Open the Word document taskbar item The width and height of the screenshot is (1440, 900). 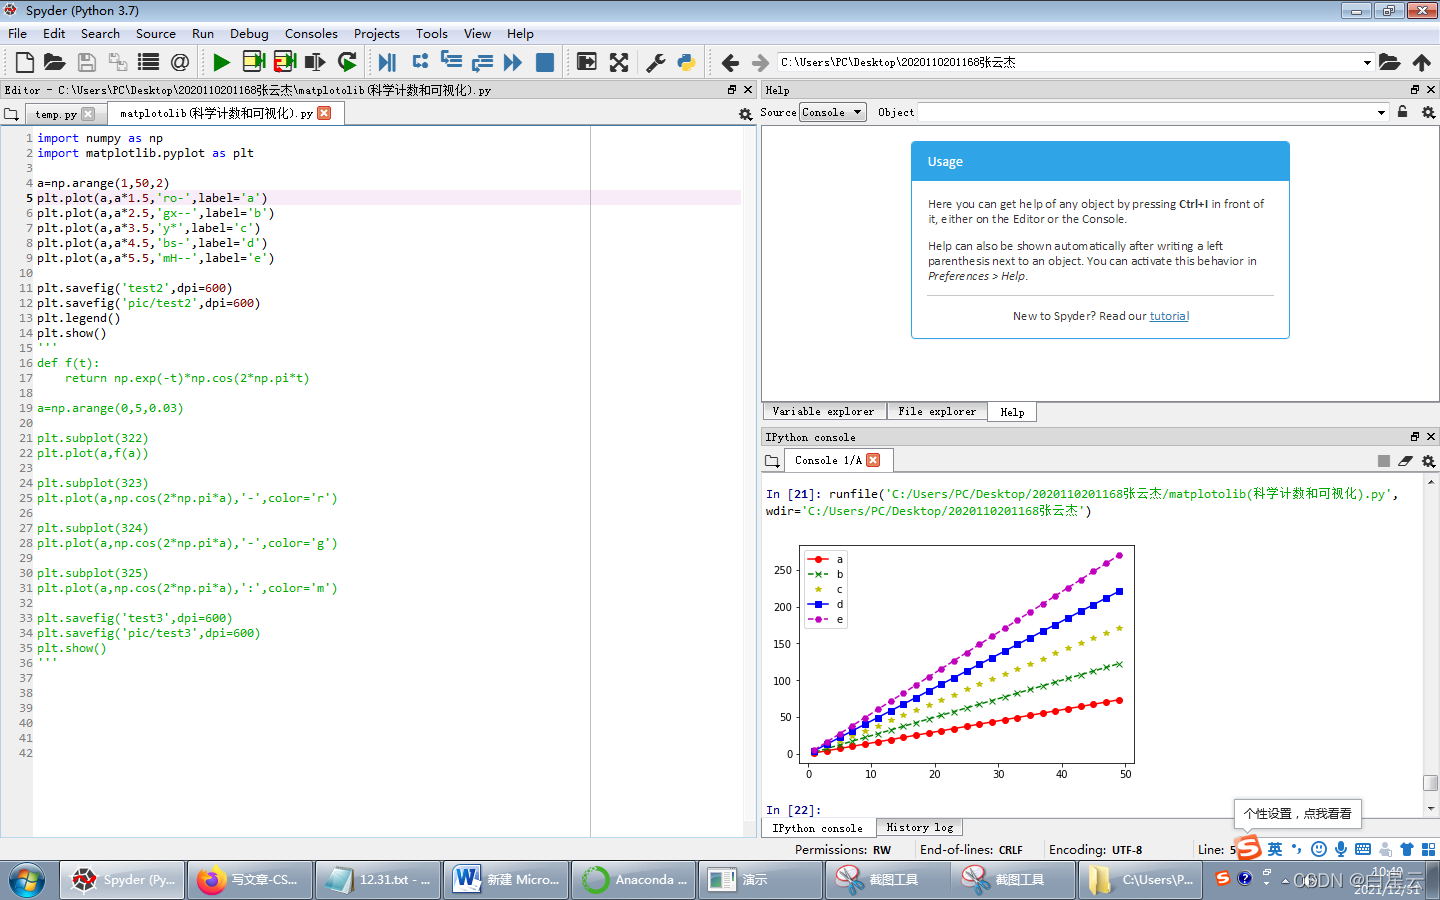(x=506, y=880)
